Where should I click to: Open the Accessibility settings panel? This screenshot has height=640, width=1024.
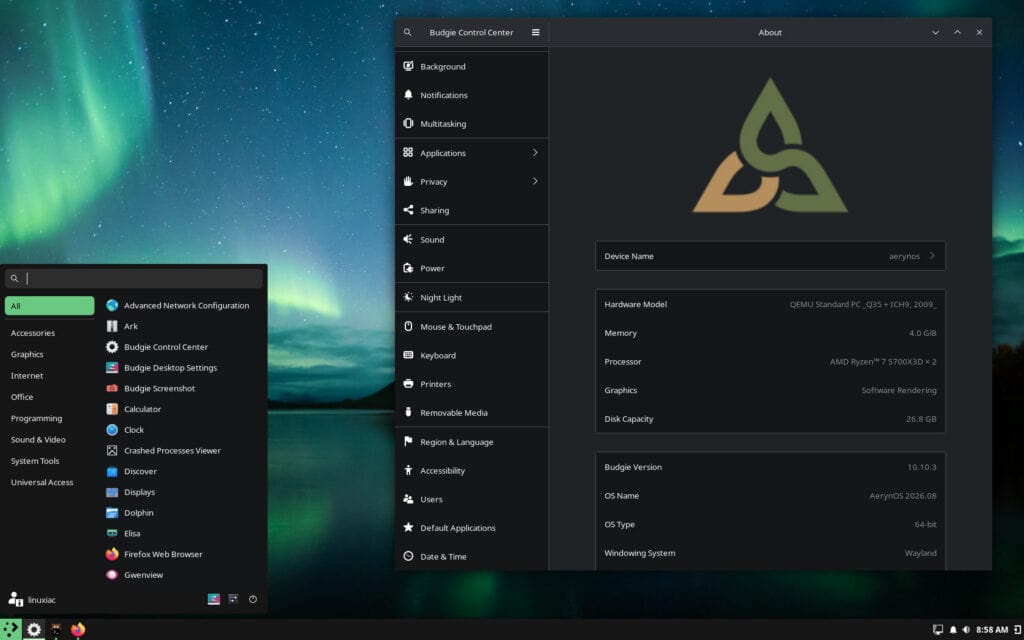(472, 471)
